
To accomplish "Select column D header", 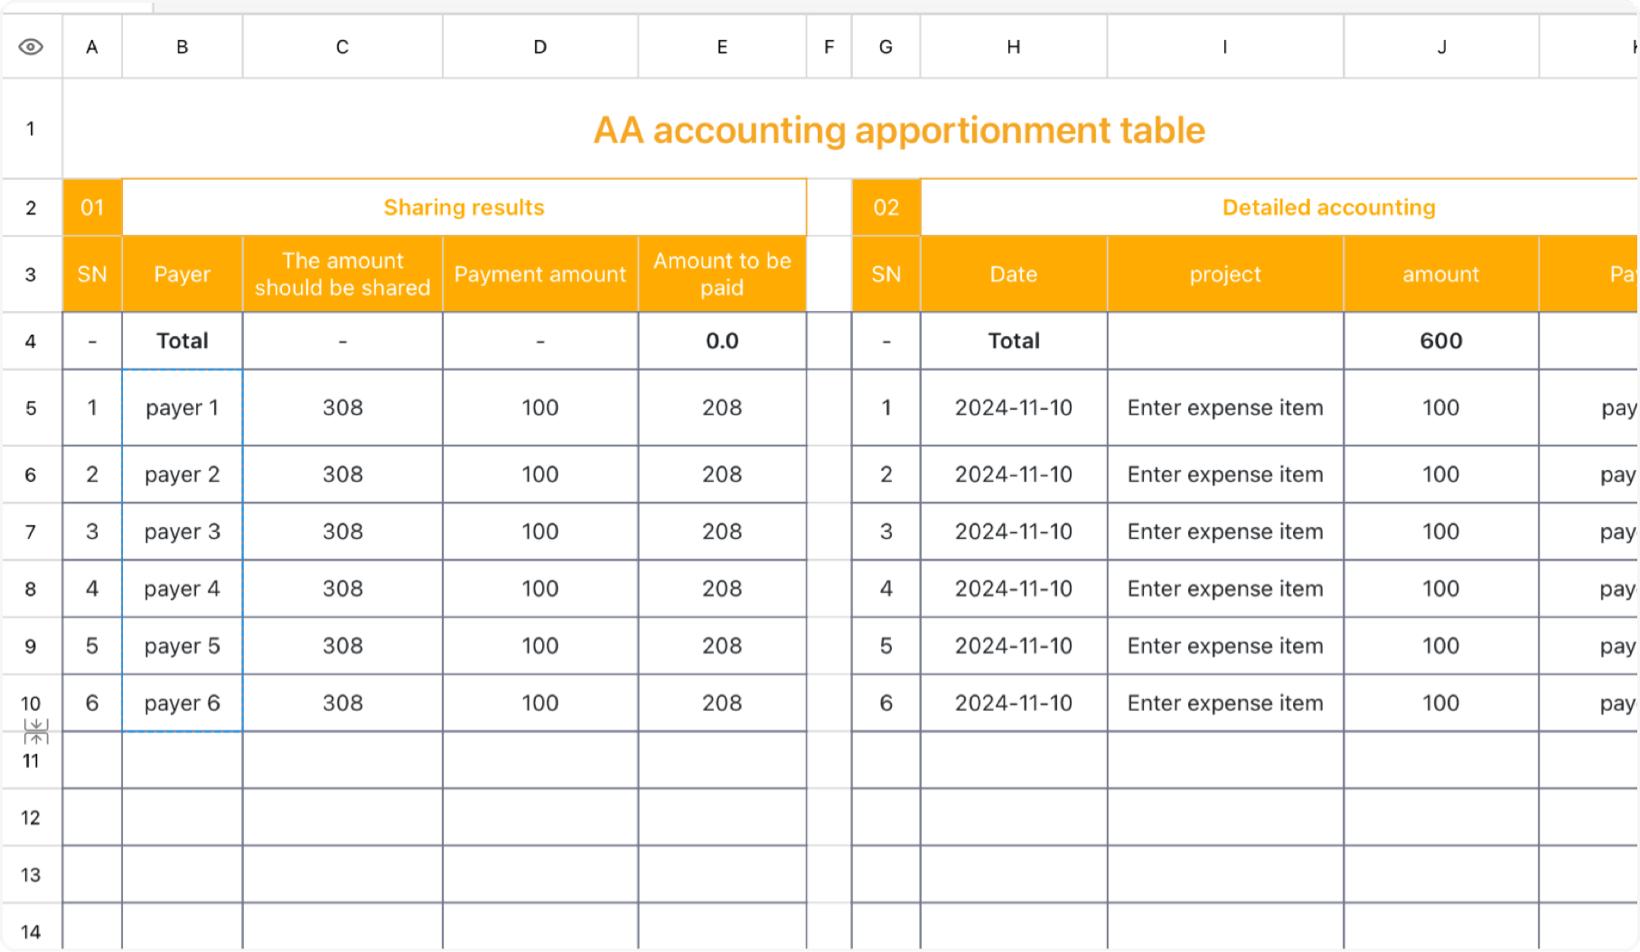I will coord(540,47).
